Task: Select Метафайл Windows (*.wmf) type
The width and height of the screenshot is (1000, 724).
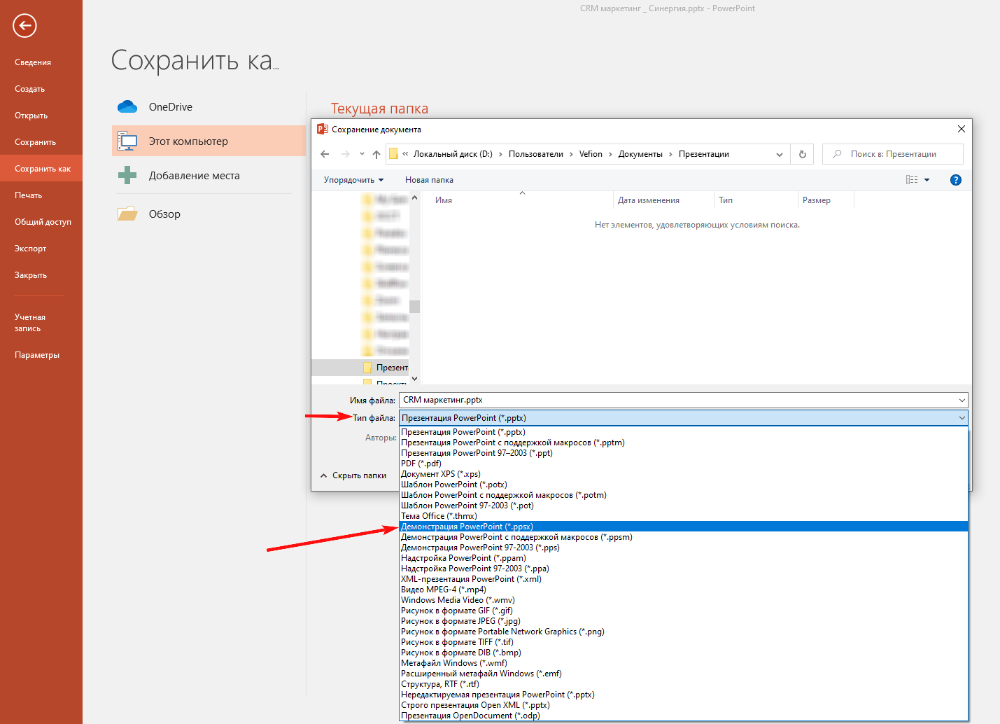Action: click(684, 663)
